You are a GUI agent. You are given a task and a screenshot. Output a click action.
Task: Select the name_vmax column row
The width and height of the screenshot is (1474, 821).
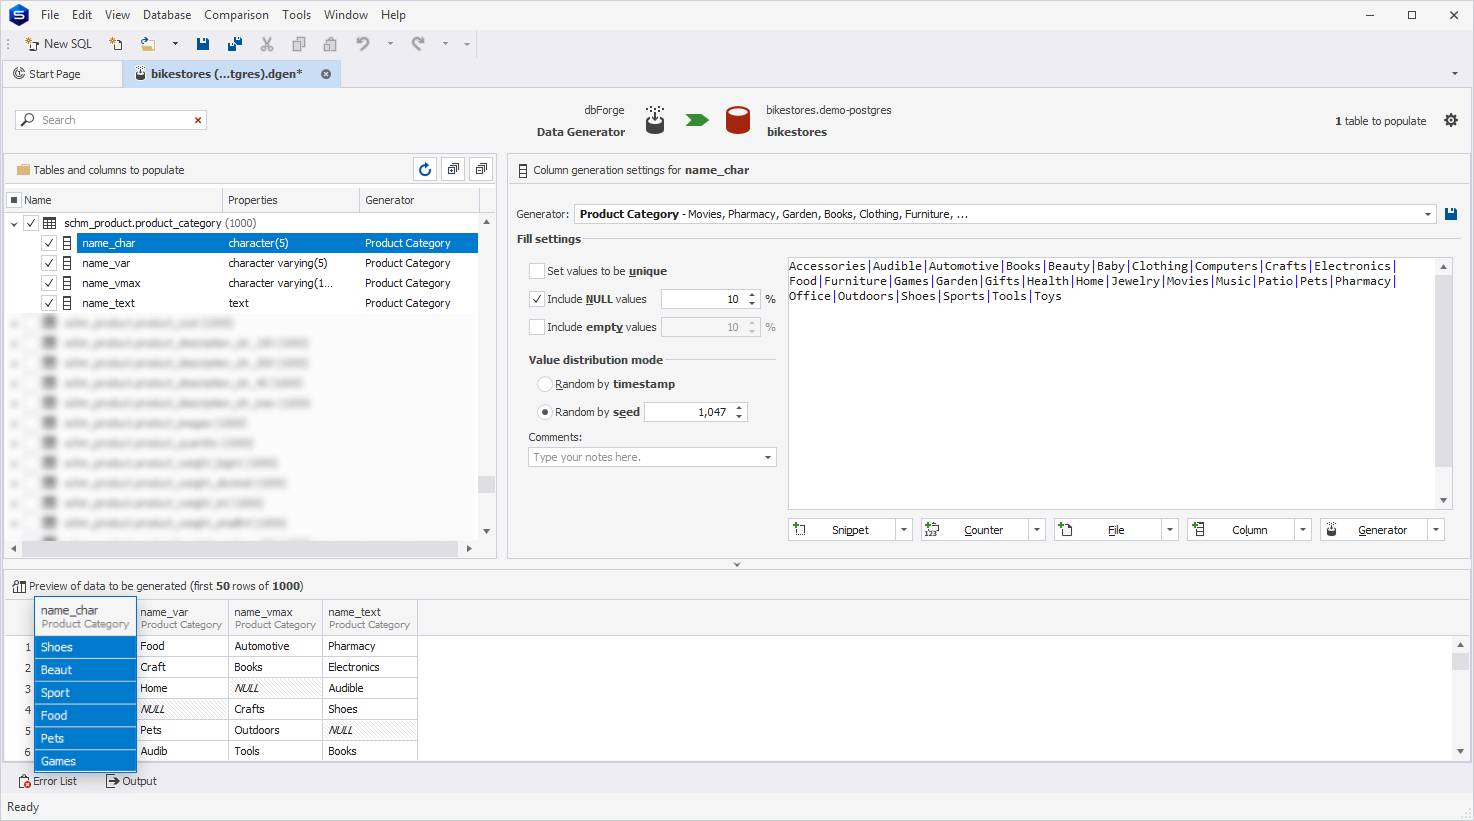(x=277, y=283)
